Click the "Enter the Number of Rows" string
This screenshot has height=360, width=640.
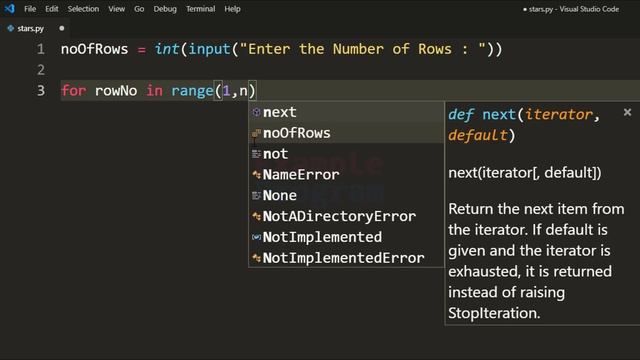[x=363, y=49]
